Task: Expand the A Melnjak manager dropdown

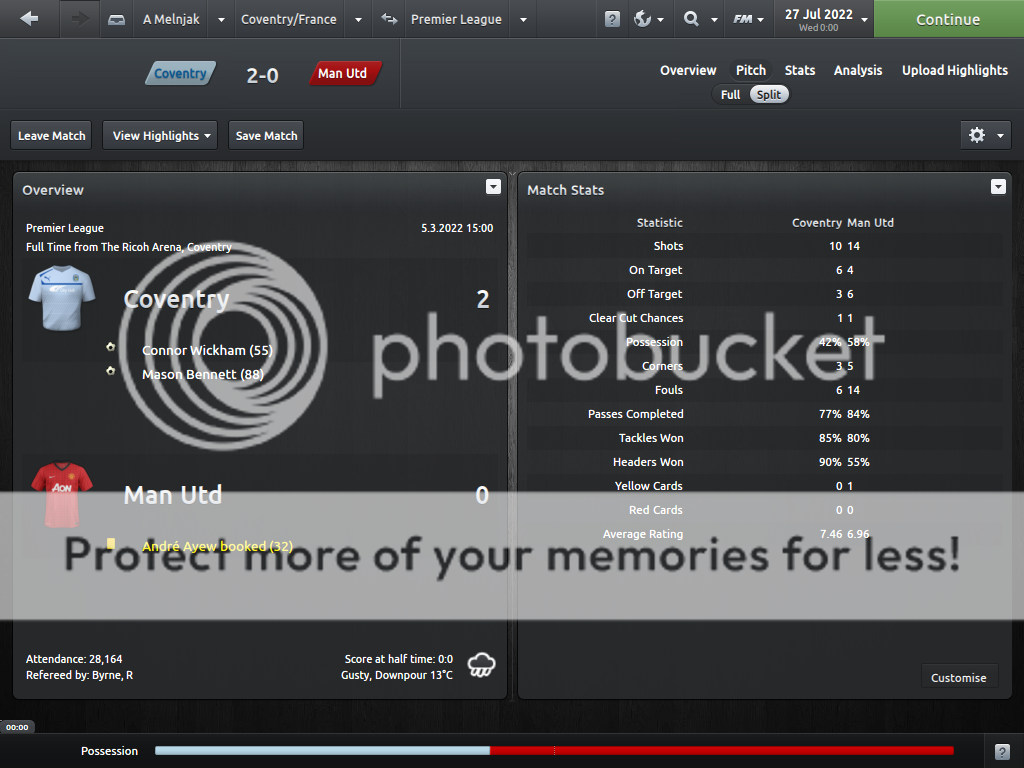Action: click(x=221, y=19)
